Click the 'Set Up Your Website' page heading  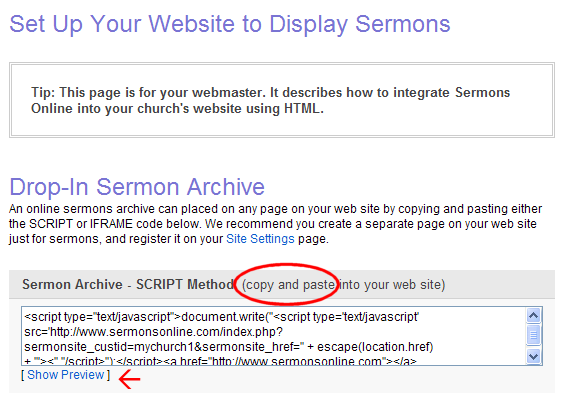[x=229, y=24]
